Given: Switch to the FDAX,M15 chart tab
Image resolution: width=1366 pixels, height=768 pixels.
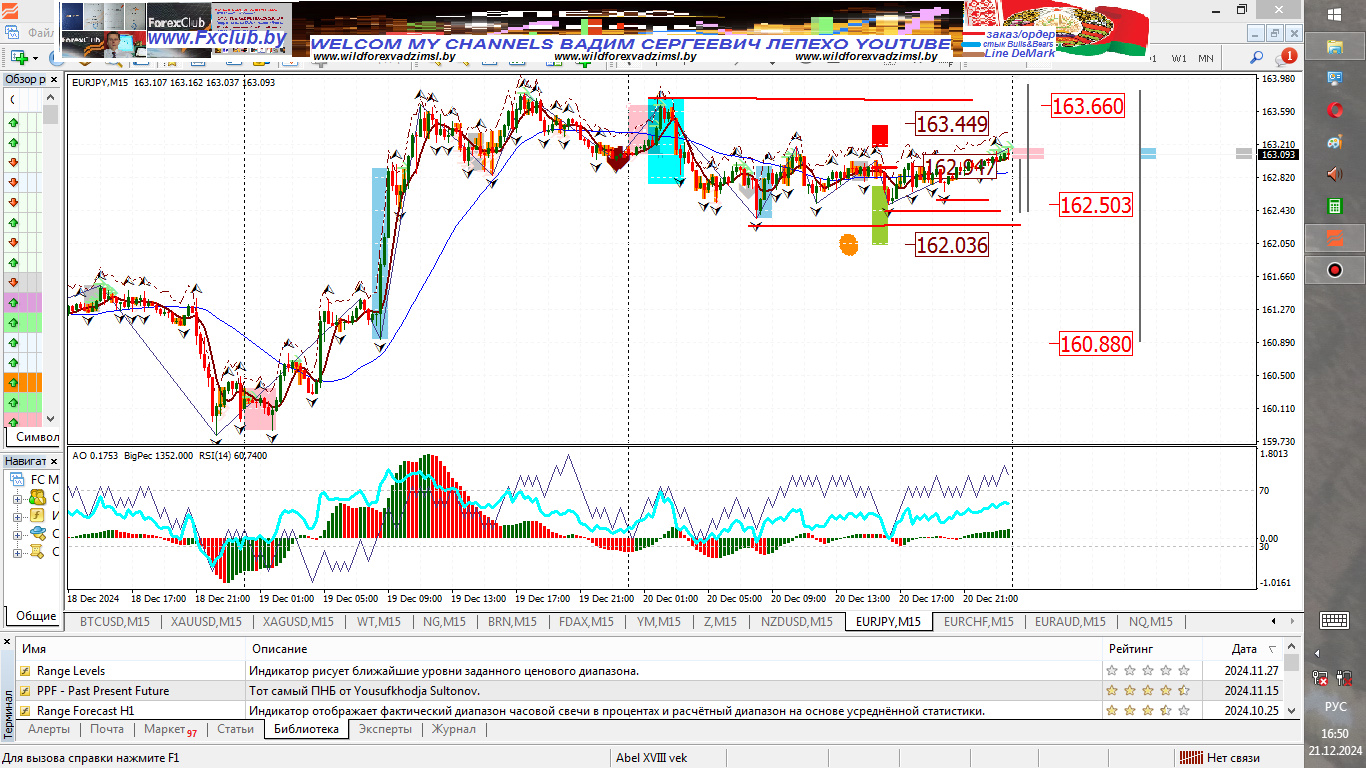Looking at the screenshot, I should (586, 622).
